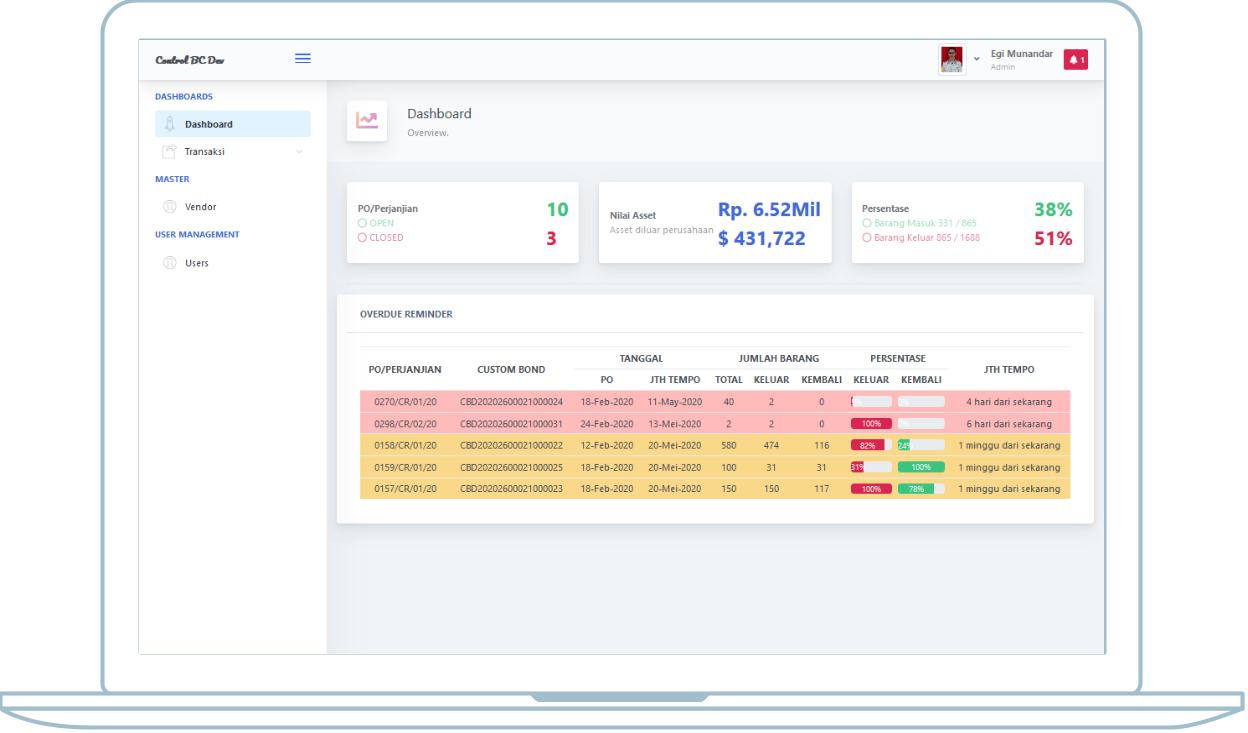Click the Dashboard rocket icon in sidebar
The width and height of the screenshot is (1248, 733).
[x=169, y=125]
